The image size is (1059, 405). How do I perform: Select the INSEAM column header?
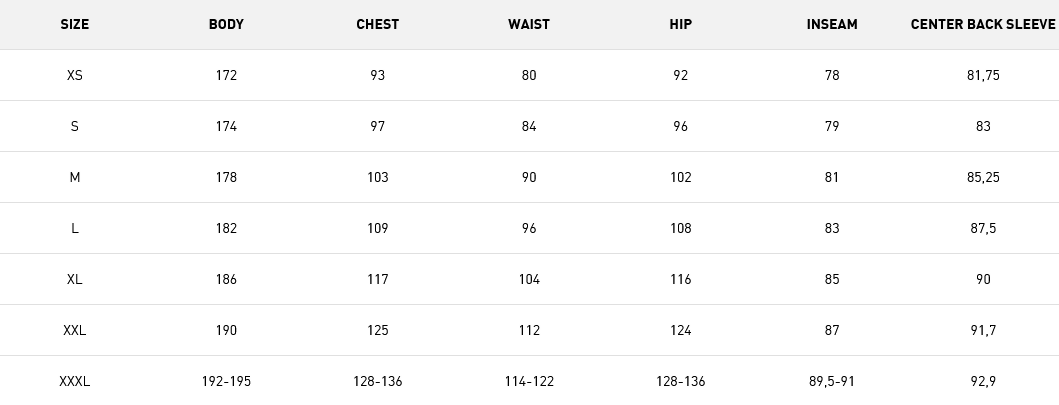pos(832,24)
